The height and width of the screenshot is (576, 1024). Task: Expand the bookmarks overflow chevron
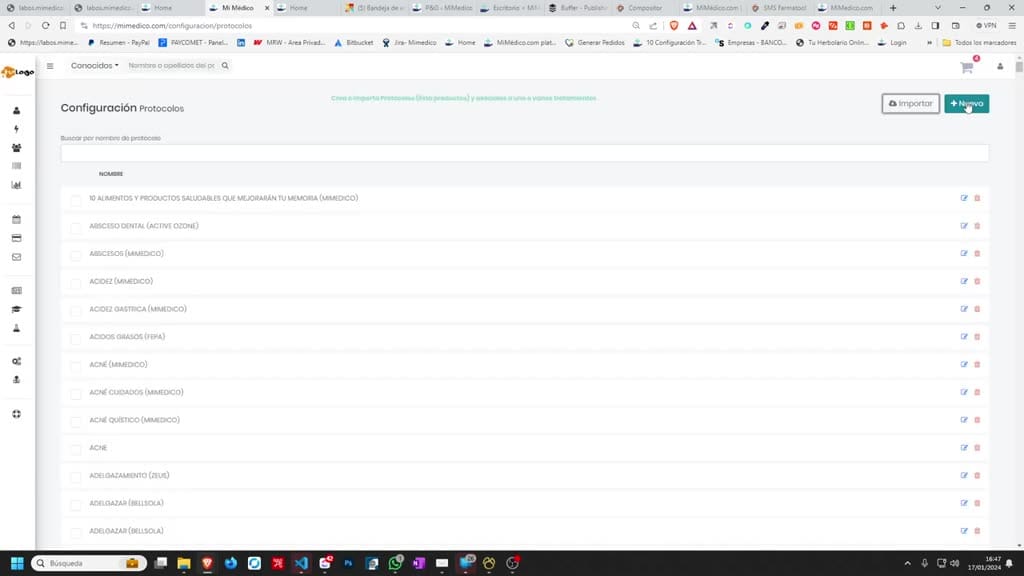pyautogui.click(x=929, y=42)
